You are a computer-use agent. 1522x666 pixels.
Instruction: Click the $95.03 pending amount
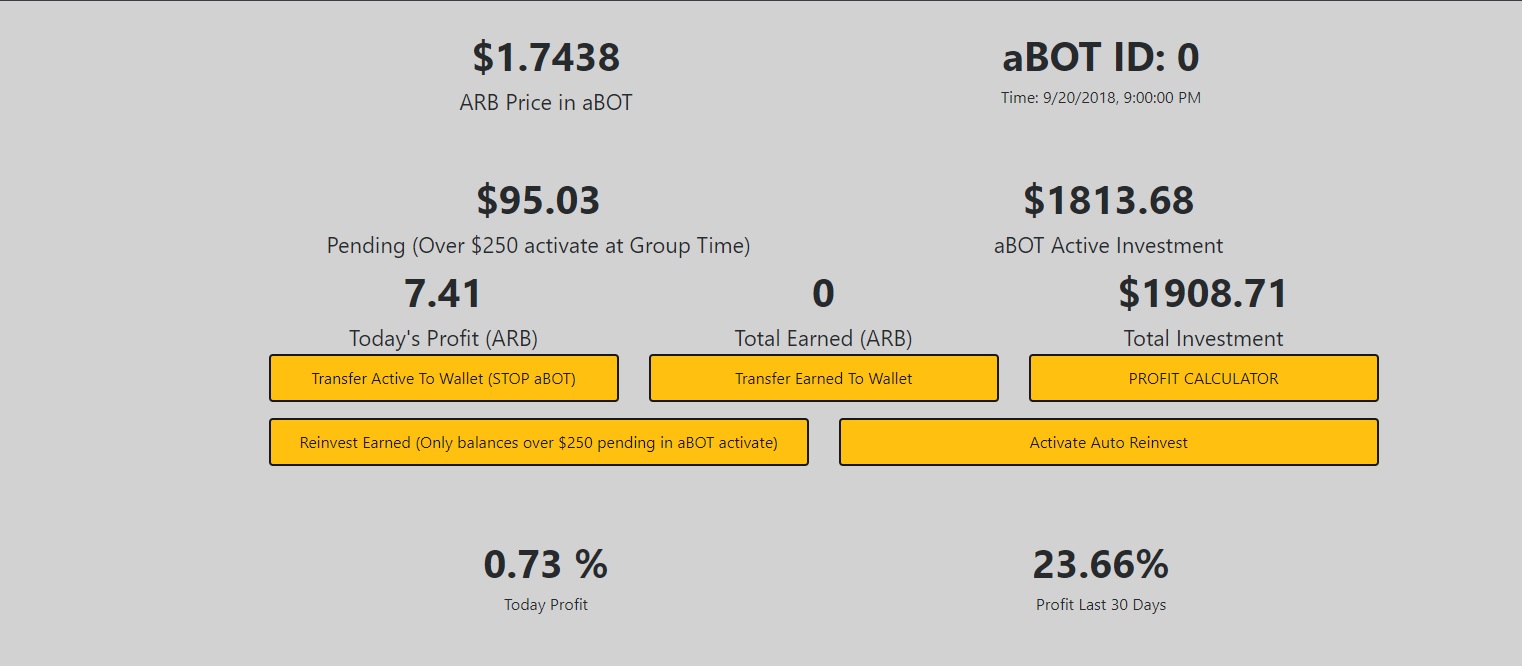[538, 201]
